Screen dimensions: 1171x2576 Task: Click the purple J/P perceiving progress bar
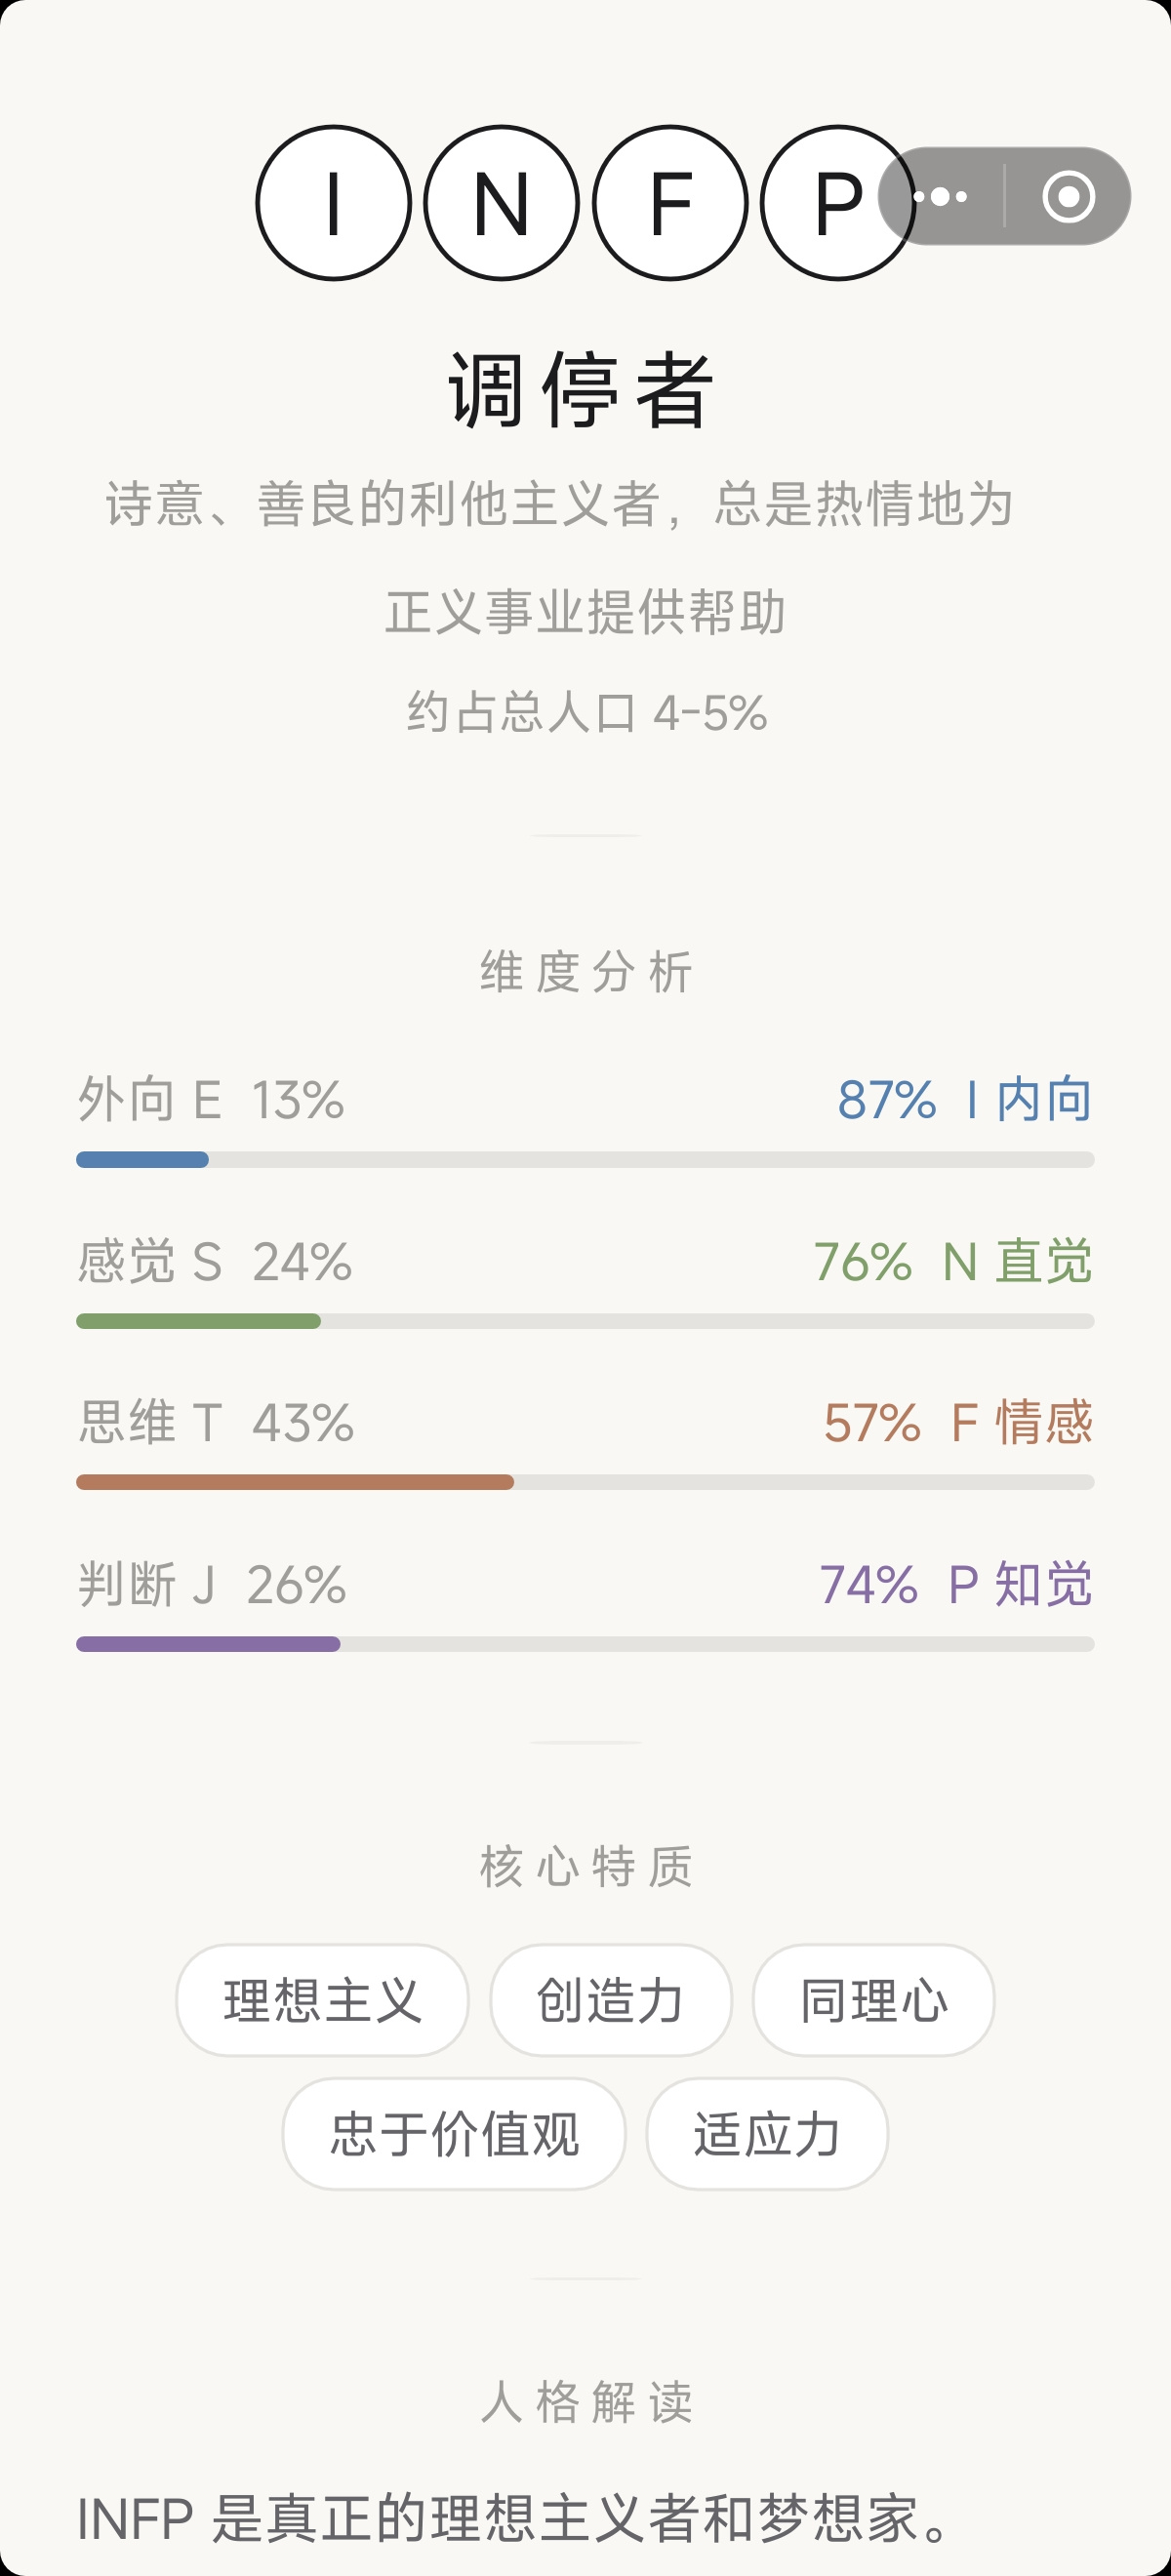pyautogui.click(x=585, y=1644)
